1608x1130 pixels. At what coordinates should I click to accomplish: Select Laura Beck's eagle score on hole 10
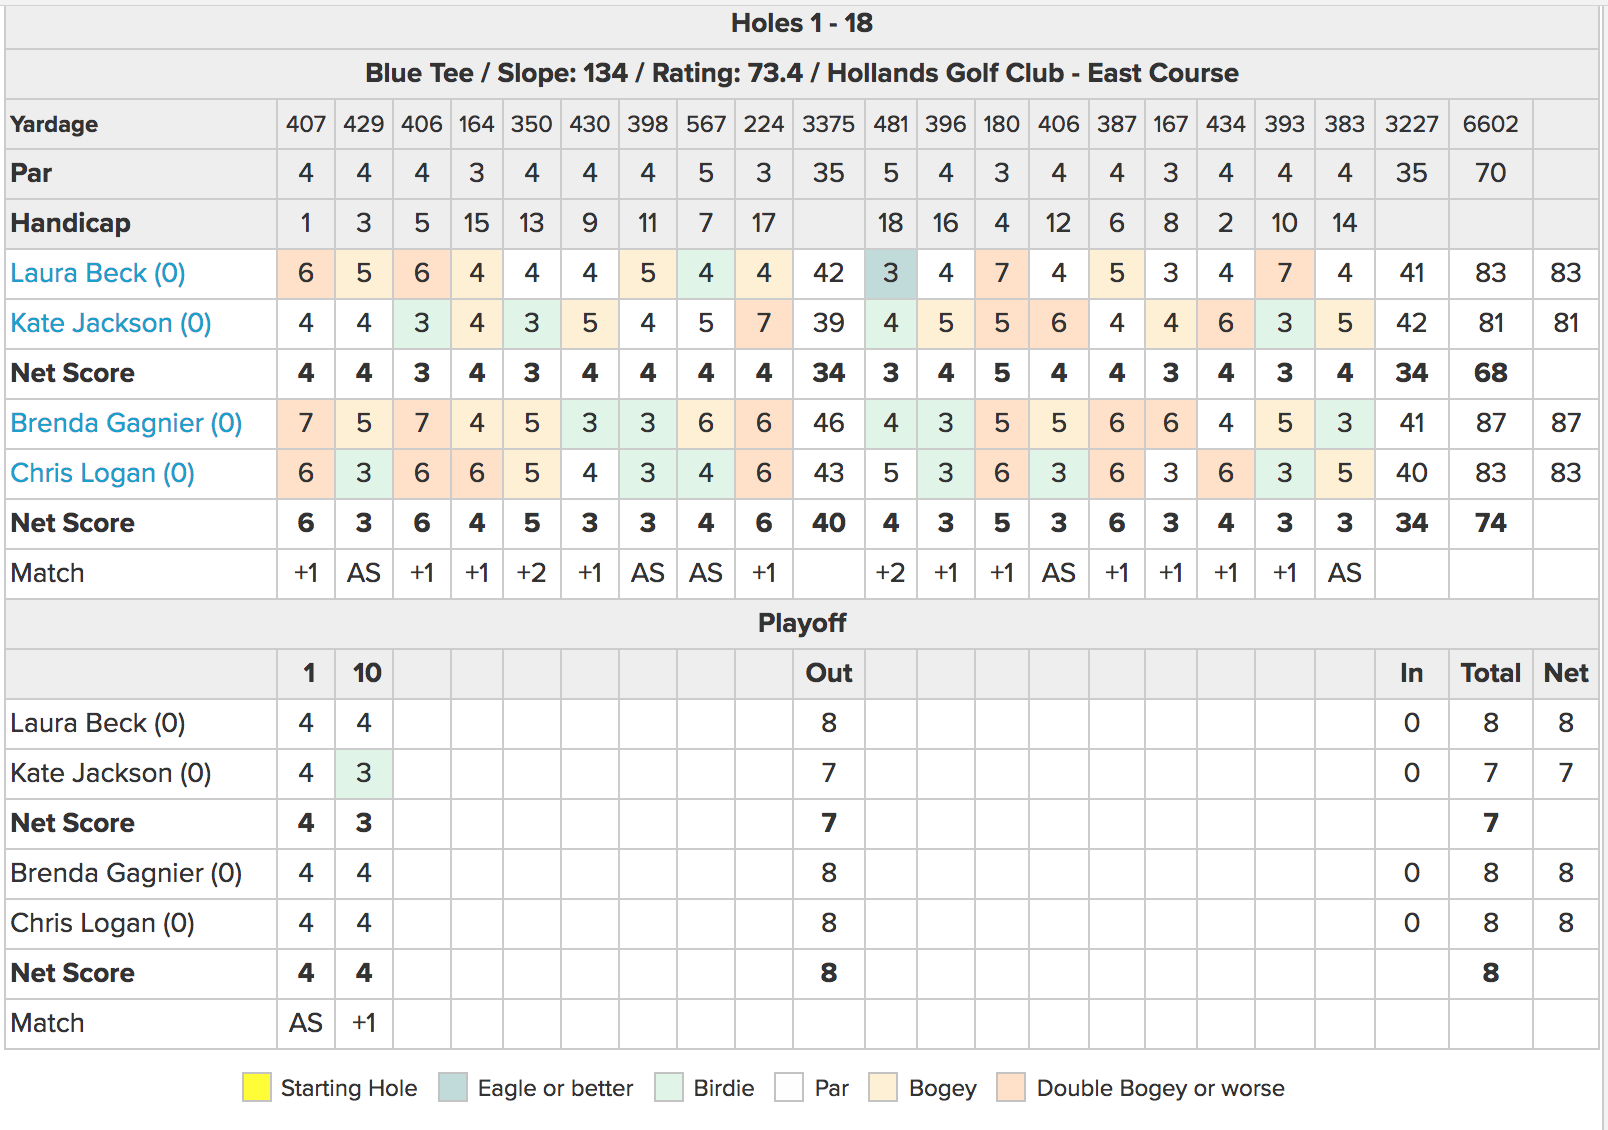(890, 273)
